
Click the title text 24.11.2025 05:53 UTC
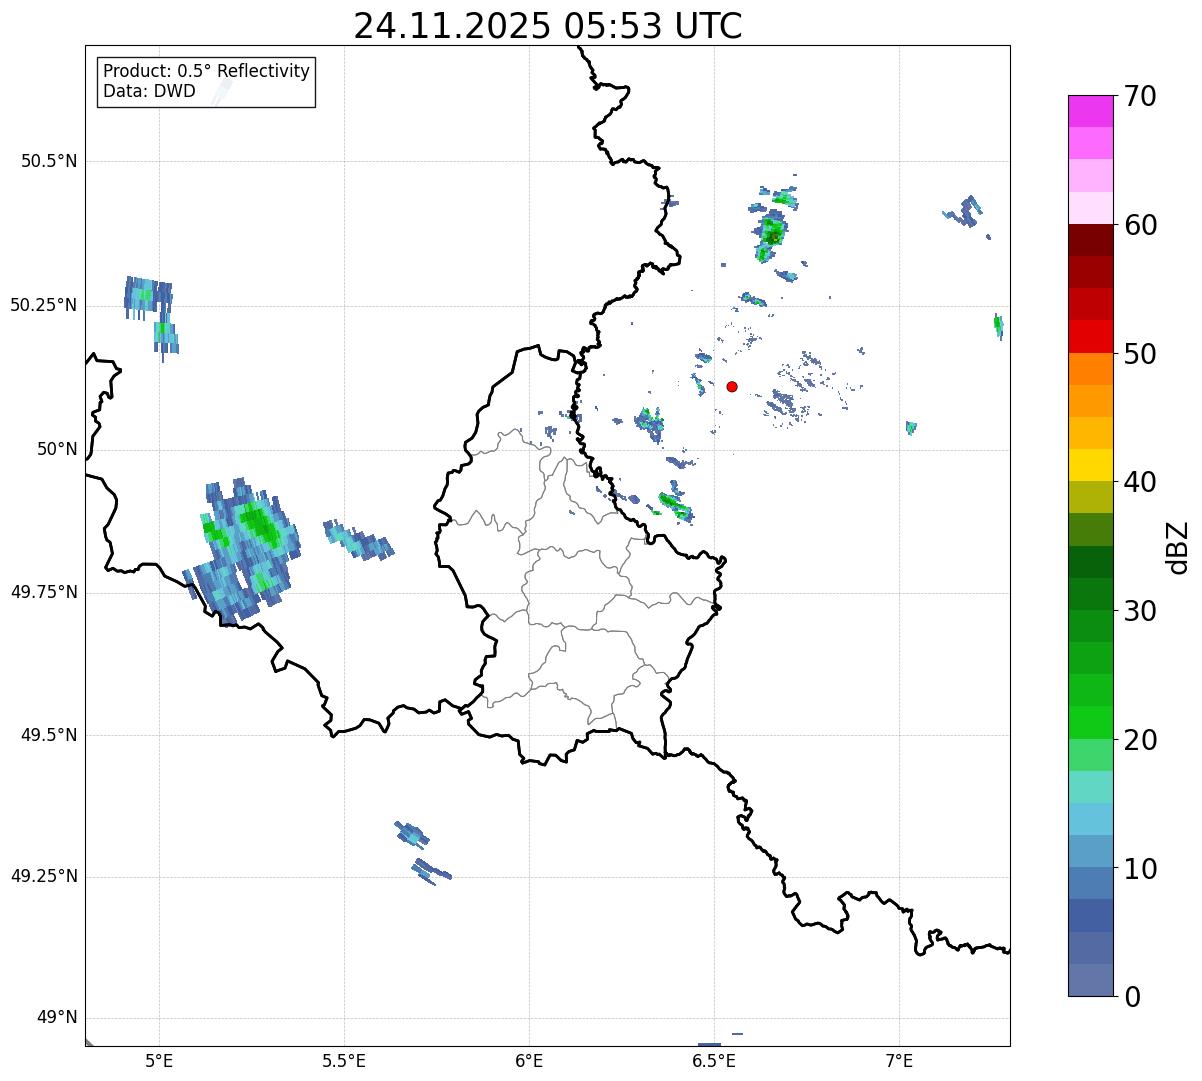pos(548,26)
